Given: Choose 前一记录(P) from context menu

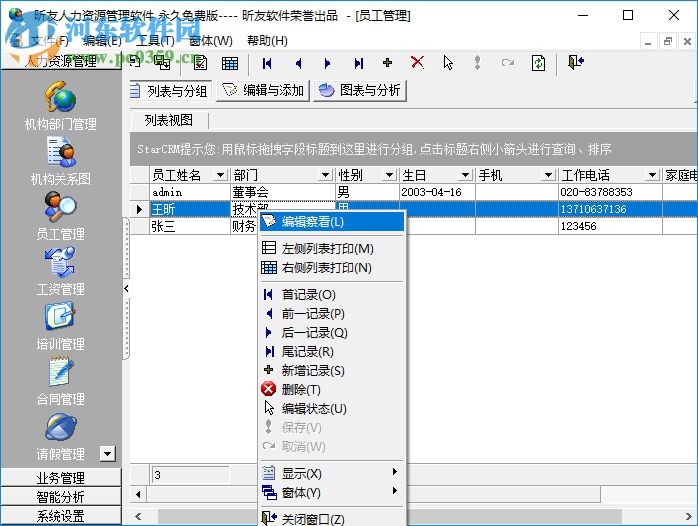Looking at the screenshot, I should (332, 314).
